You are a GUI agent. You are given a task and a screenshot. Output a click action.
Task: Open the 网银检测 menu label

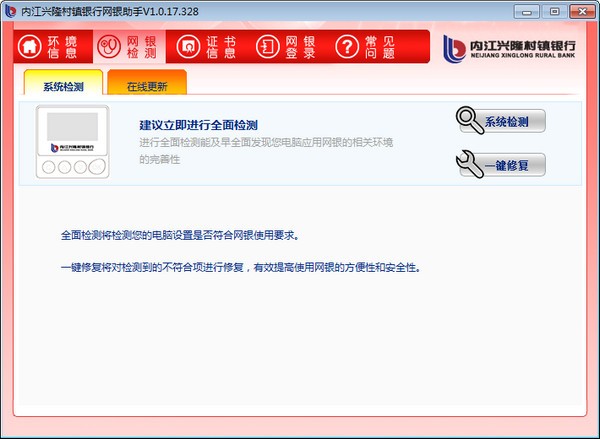[141, 47]
